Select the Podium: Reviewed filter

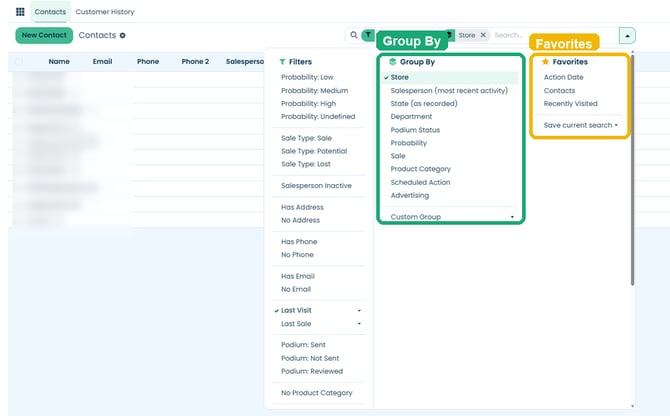312,371
